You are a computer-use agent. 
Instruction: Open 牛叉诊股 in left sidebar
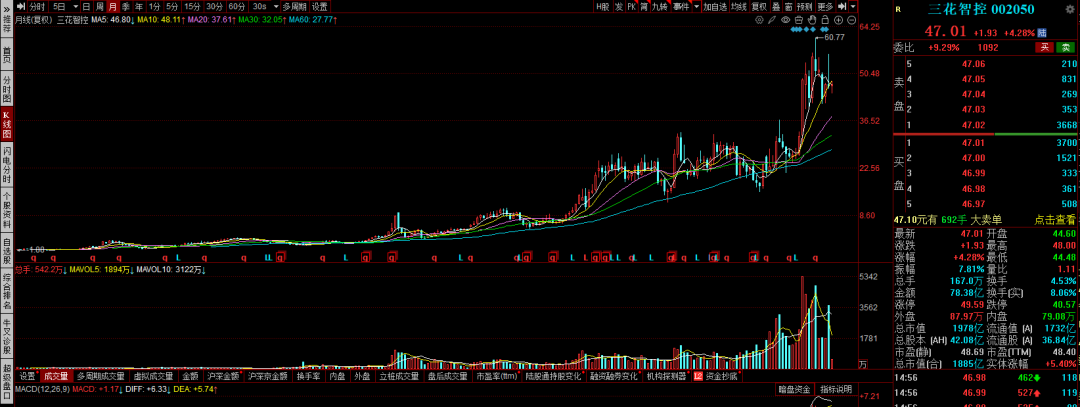pyautogui.click(x=6, y=336)
